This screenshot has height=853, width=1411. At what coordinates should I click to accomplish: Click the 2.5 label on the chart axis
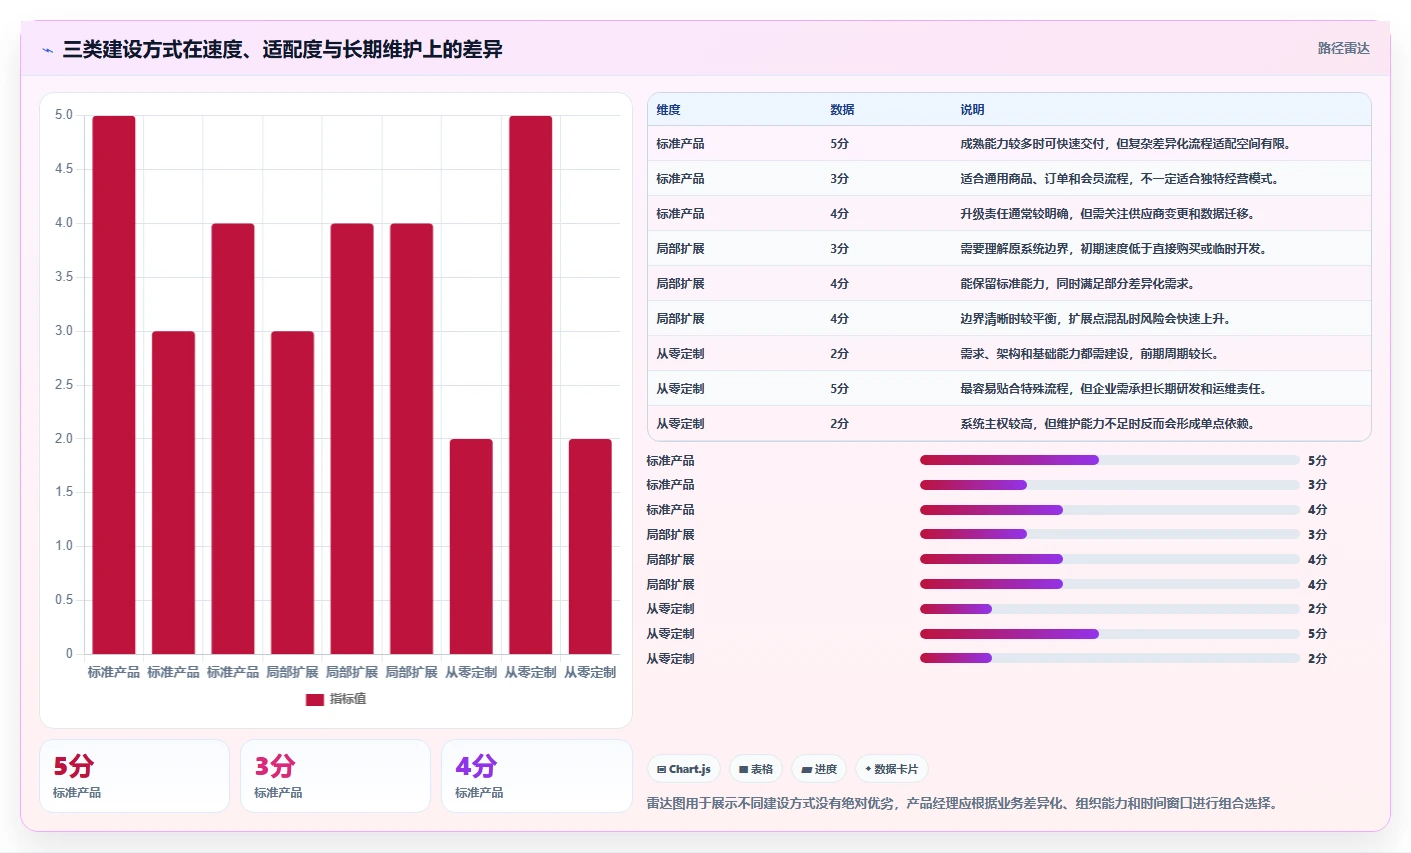tap(64, 385)
